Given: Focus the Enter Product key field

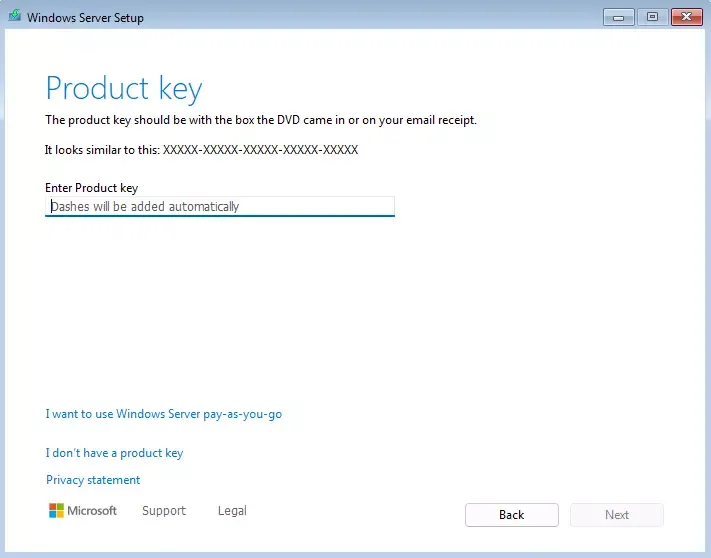Looking at the screenshot, I should coord(220,206).
